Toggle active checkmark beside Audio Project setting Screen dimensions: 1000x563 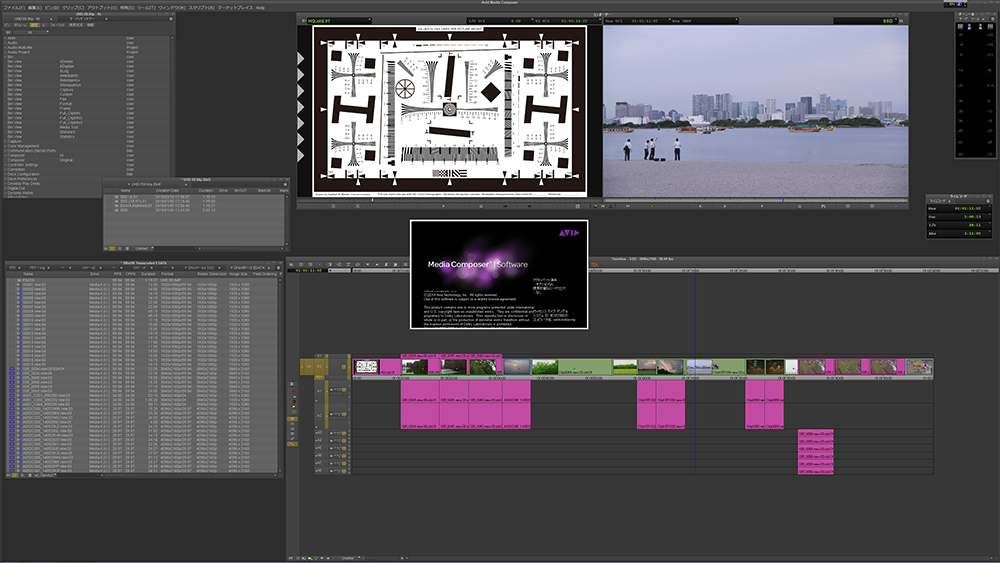coord(5,52)
